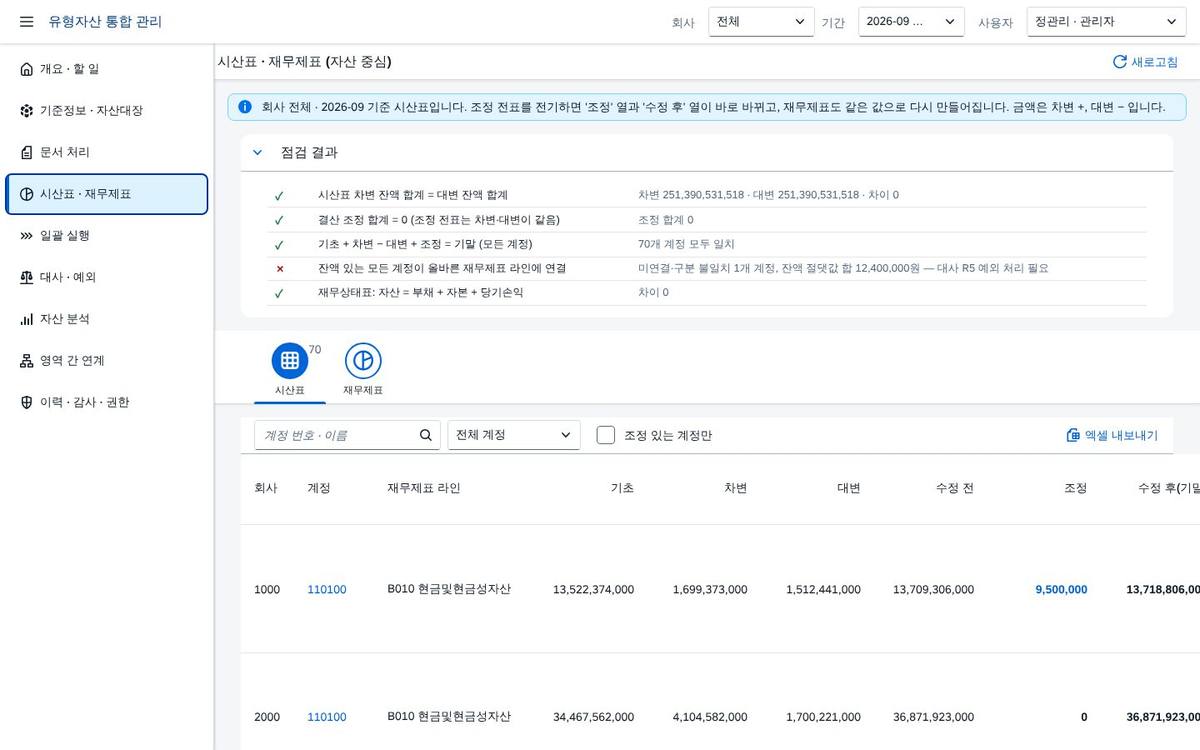Click green check for 재무상태표 row

coord(279,293)
